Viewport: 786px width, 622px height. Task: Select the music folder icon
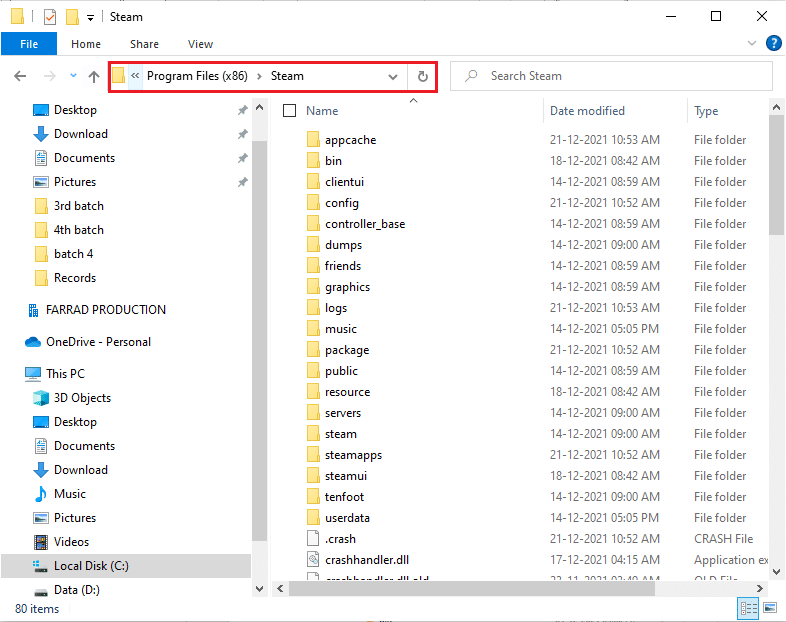point(313,329)
